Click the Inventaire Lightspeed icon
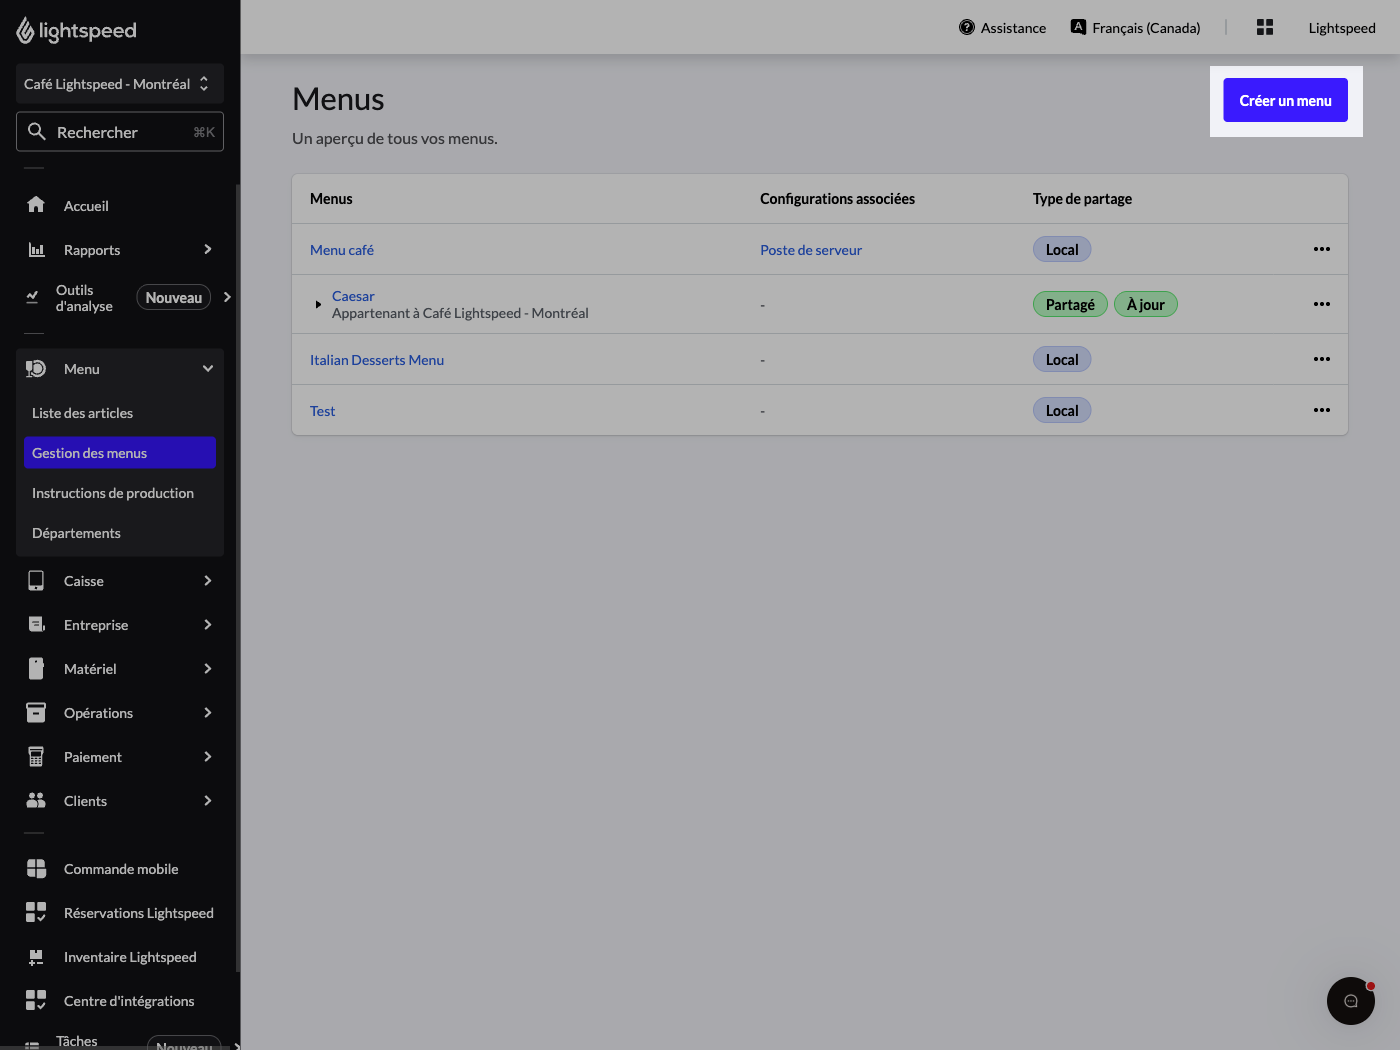This screenshot has height=1050, width=1400. point(36,957)
